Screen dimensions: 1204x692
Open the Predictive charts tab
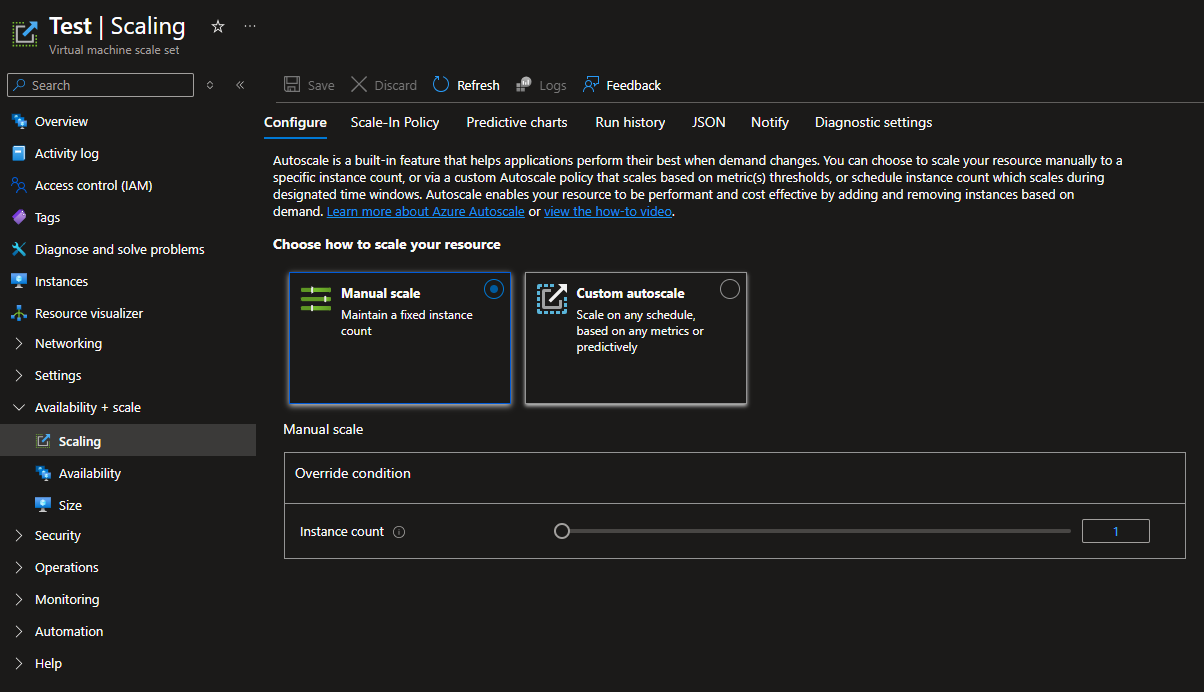click(517, 122)
